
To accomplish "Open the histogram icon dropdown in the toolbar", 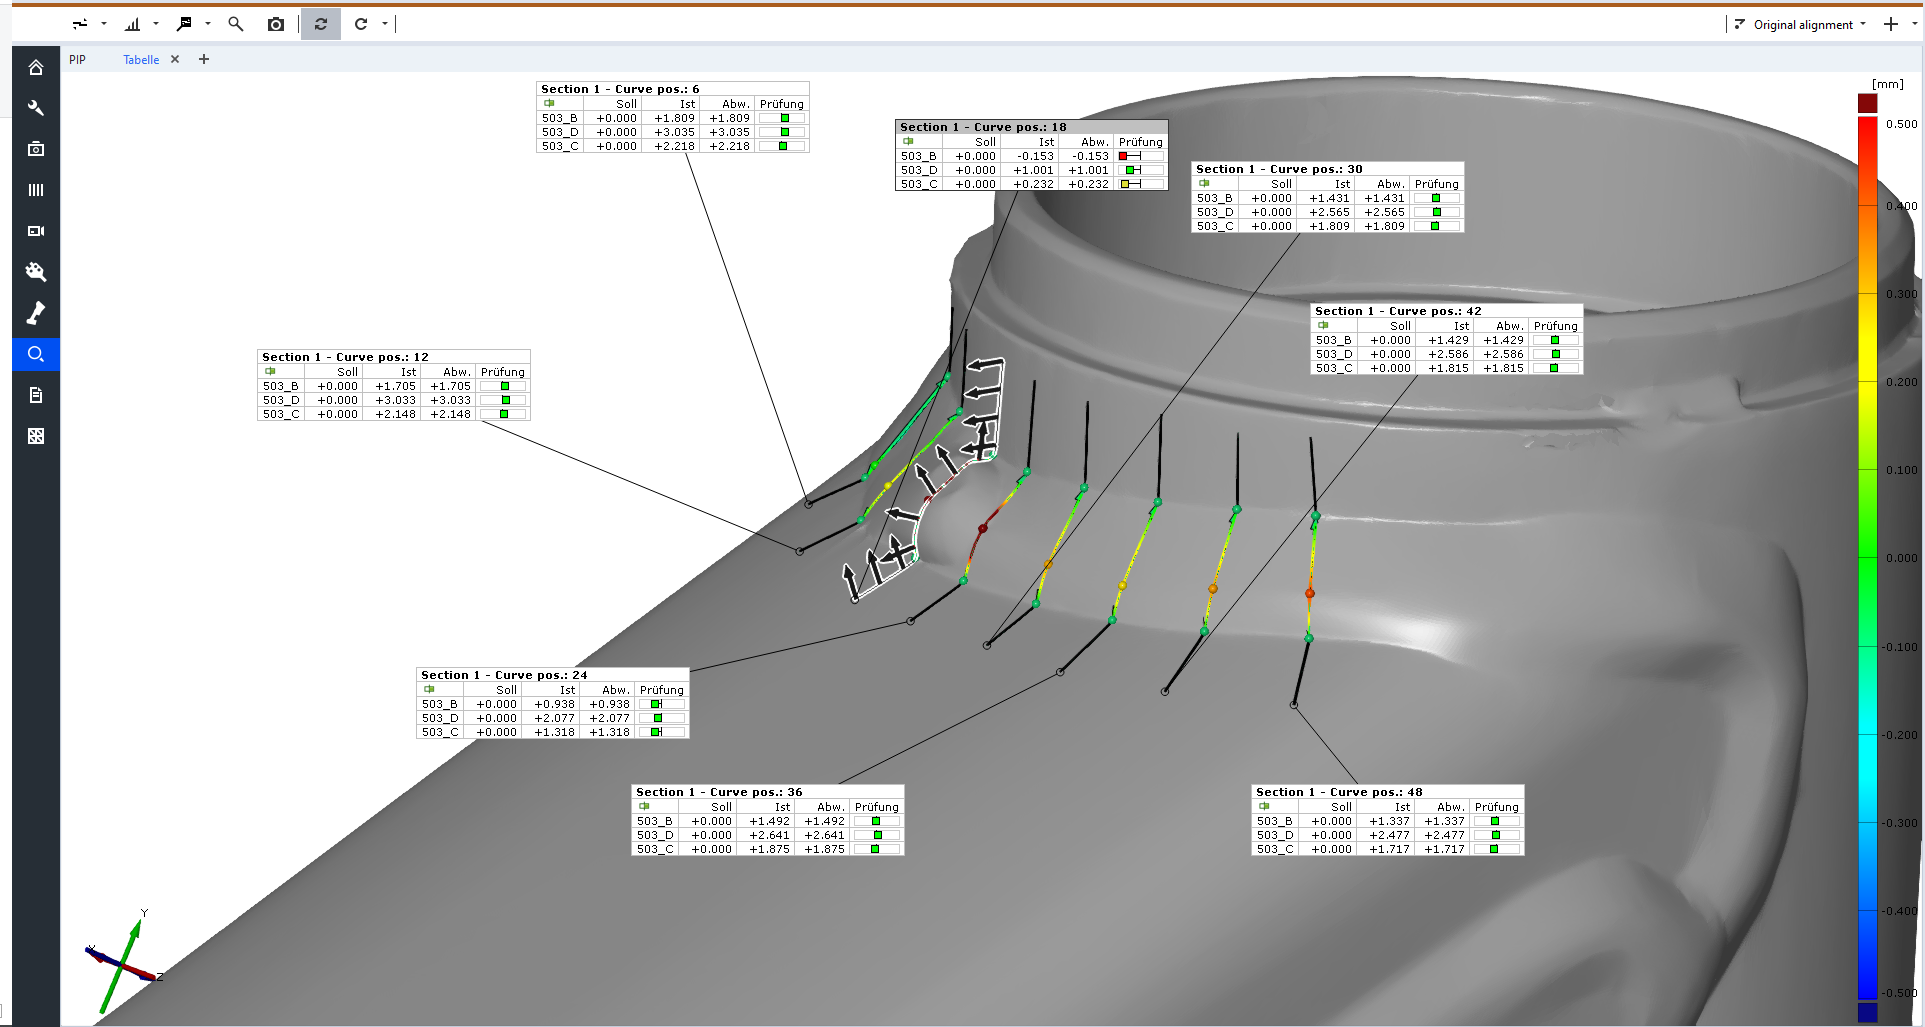I will point(155,24).
